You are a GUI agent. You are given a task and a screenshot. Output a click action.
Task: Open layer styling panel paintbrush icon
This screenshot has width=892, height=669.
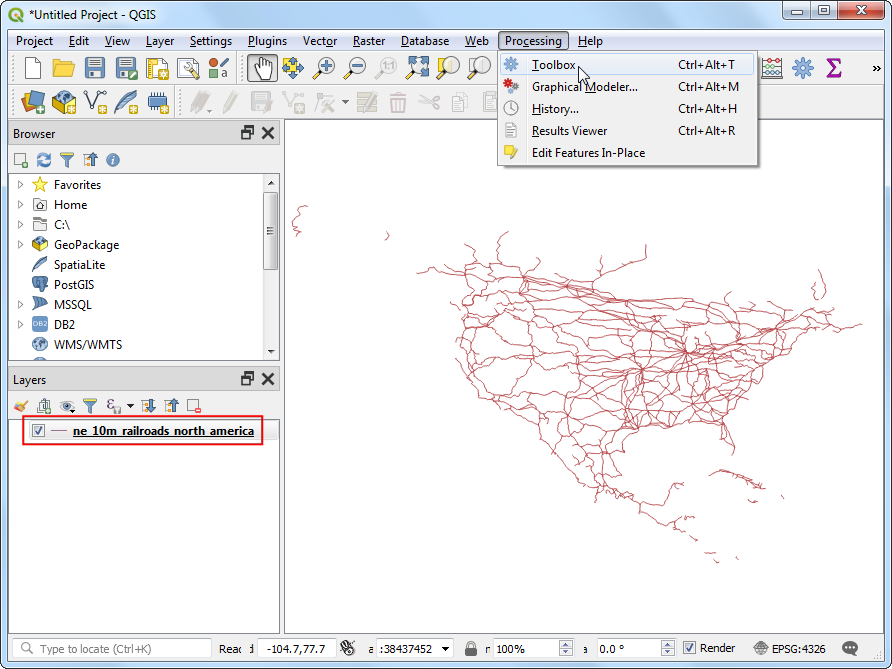point(21,406)
